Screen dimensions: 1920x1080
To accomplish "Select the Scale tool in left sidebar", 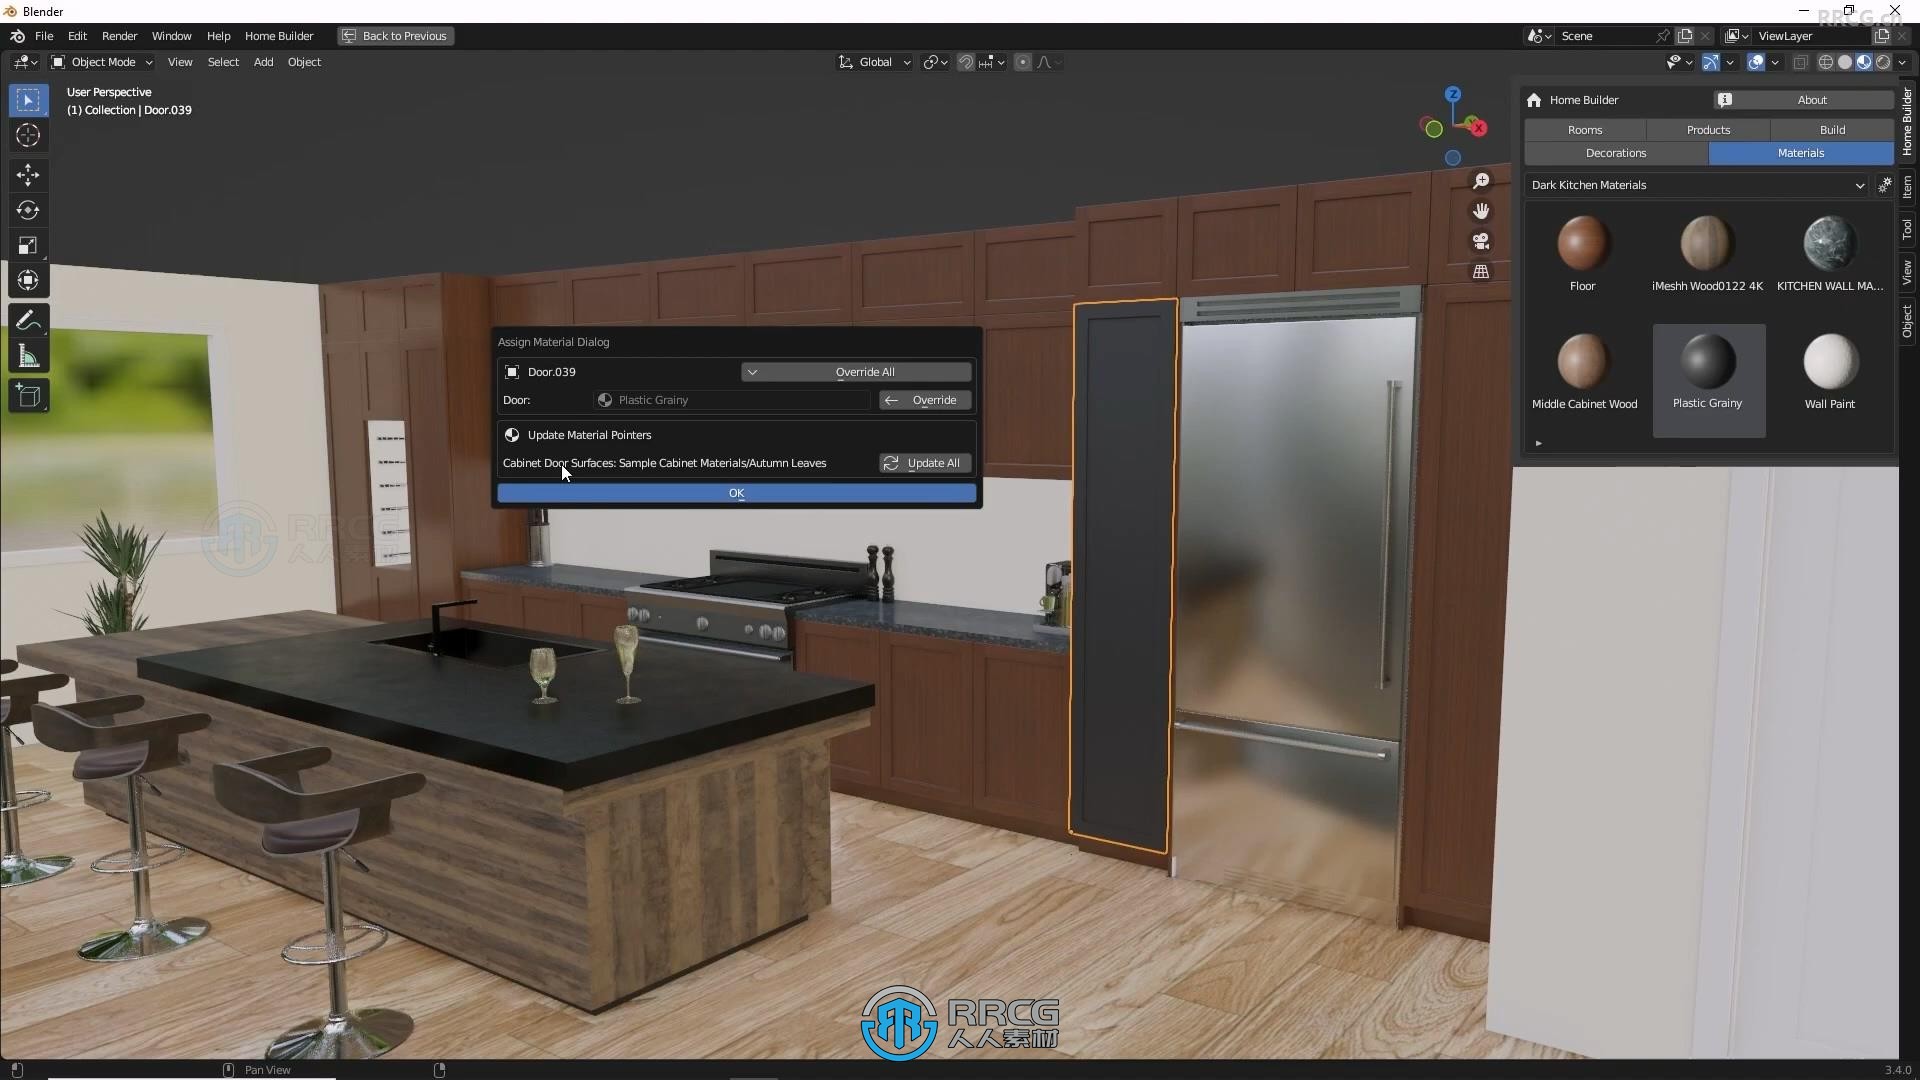I will [x=28, y=245].
